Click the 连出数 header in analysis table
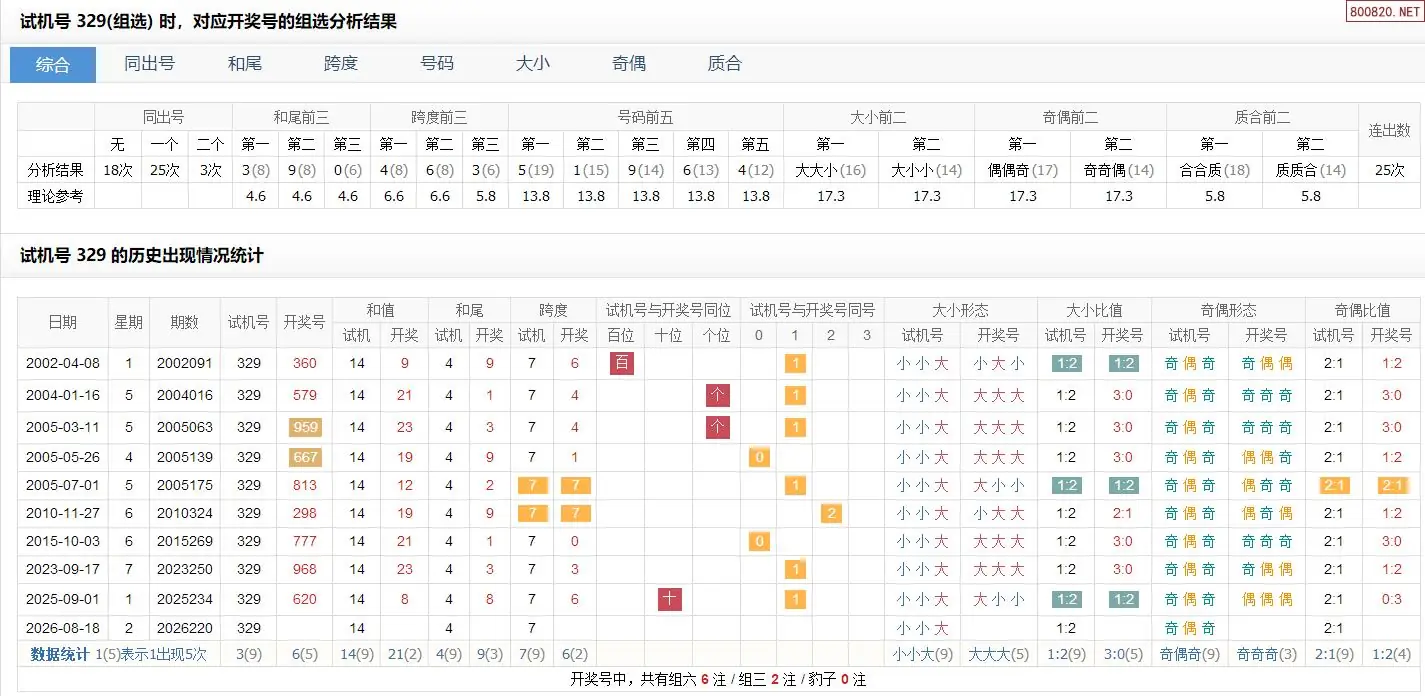1425x696 pixels. (x=1389, y=130)
